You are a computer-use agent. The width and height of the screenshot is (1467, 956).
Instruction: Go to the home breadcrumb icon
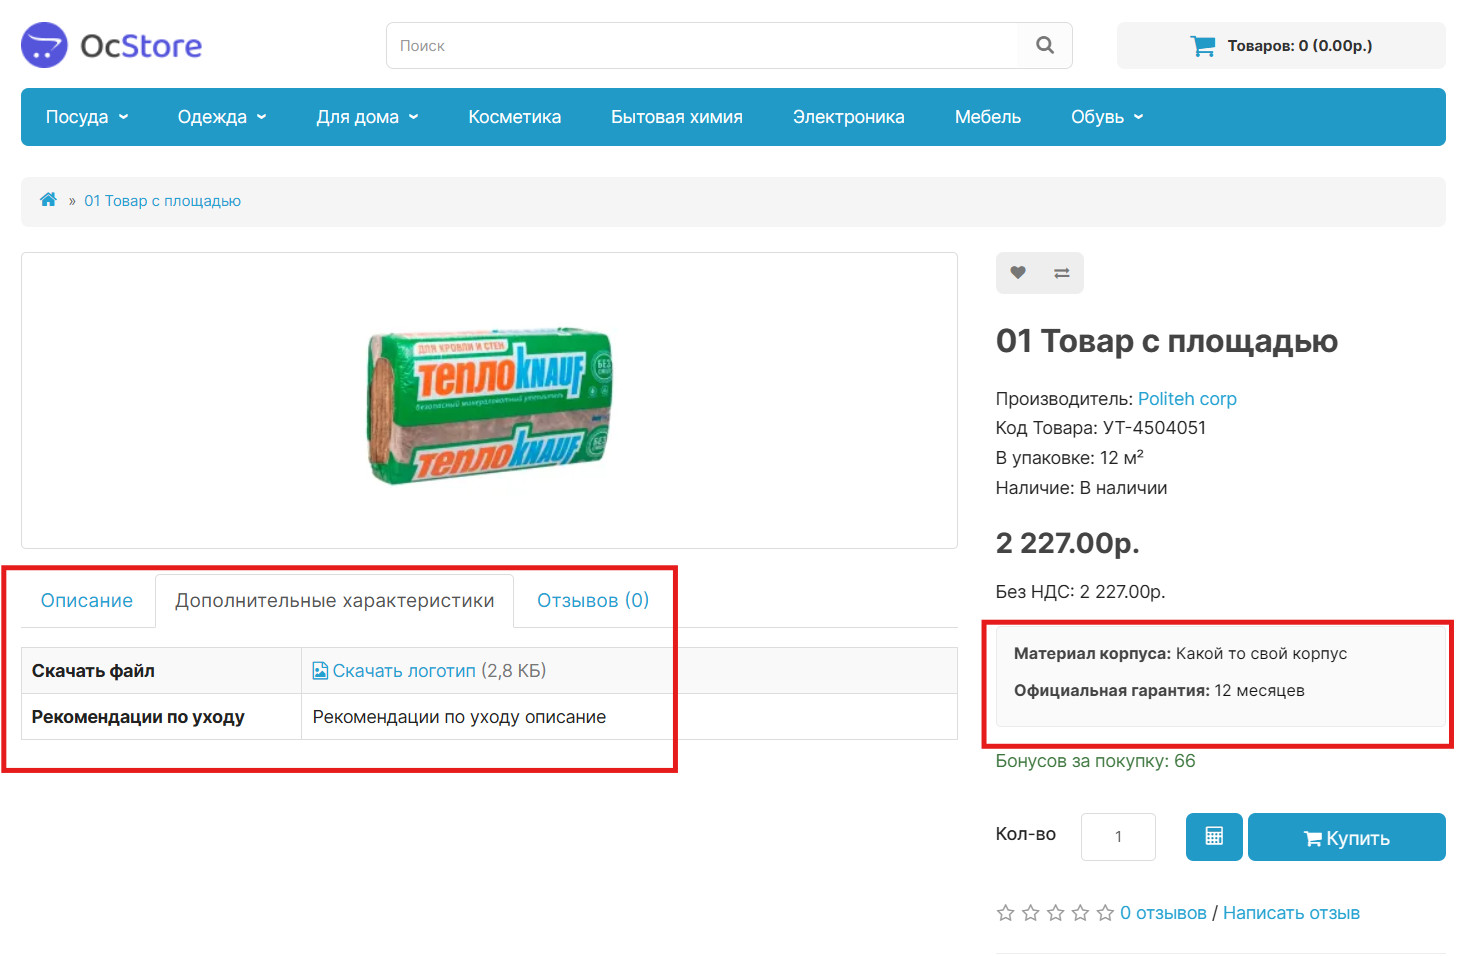tap(48, 200)
